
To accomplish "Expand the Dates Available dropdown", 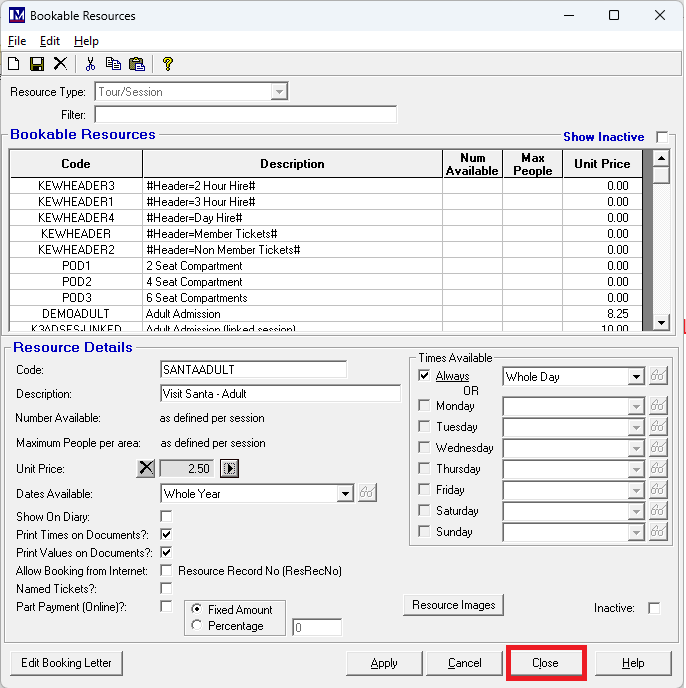I will click(x=345, y=493).
